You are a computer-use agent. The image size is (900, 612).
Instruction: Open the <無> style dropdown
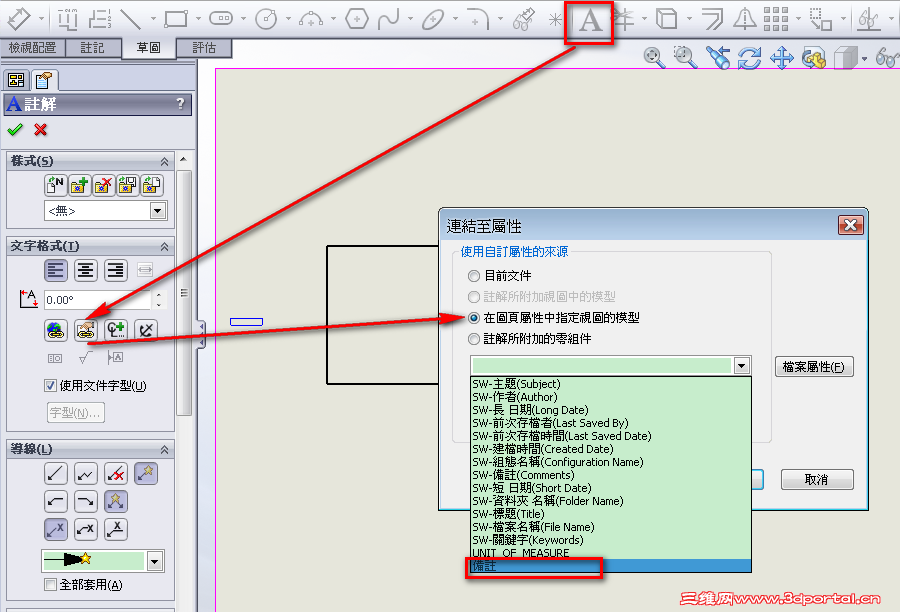pos(157,211)
